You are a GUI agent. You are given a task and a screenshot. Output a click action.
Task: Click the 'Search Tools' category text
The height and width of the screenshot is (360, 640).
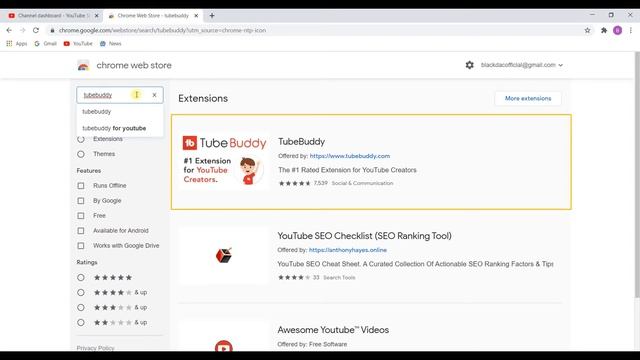pos(339,278)
